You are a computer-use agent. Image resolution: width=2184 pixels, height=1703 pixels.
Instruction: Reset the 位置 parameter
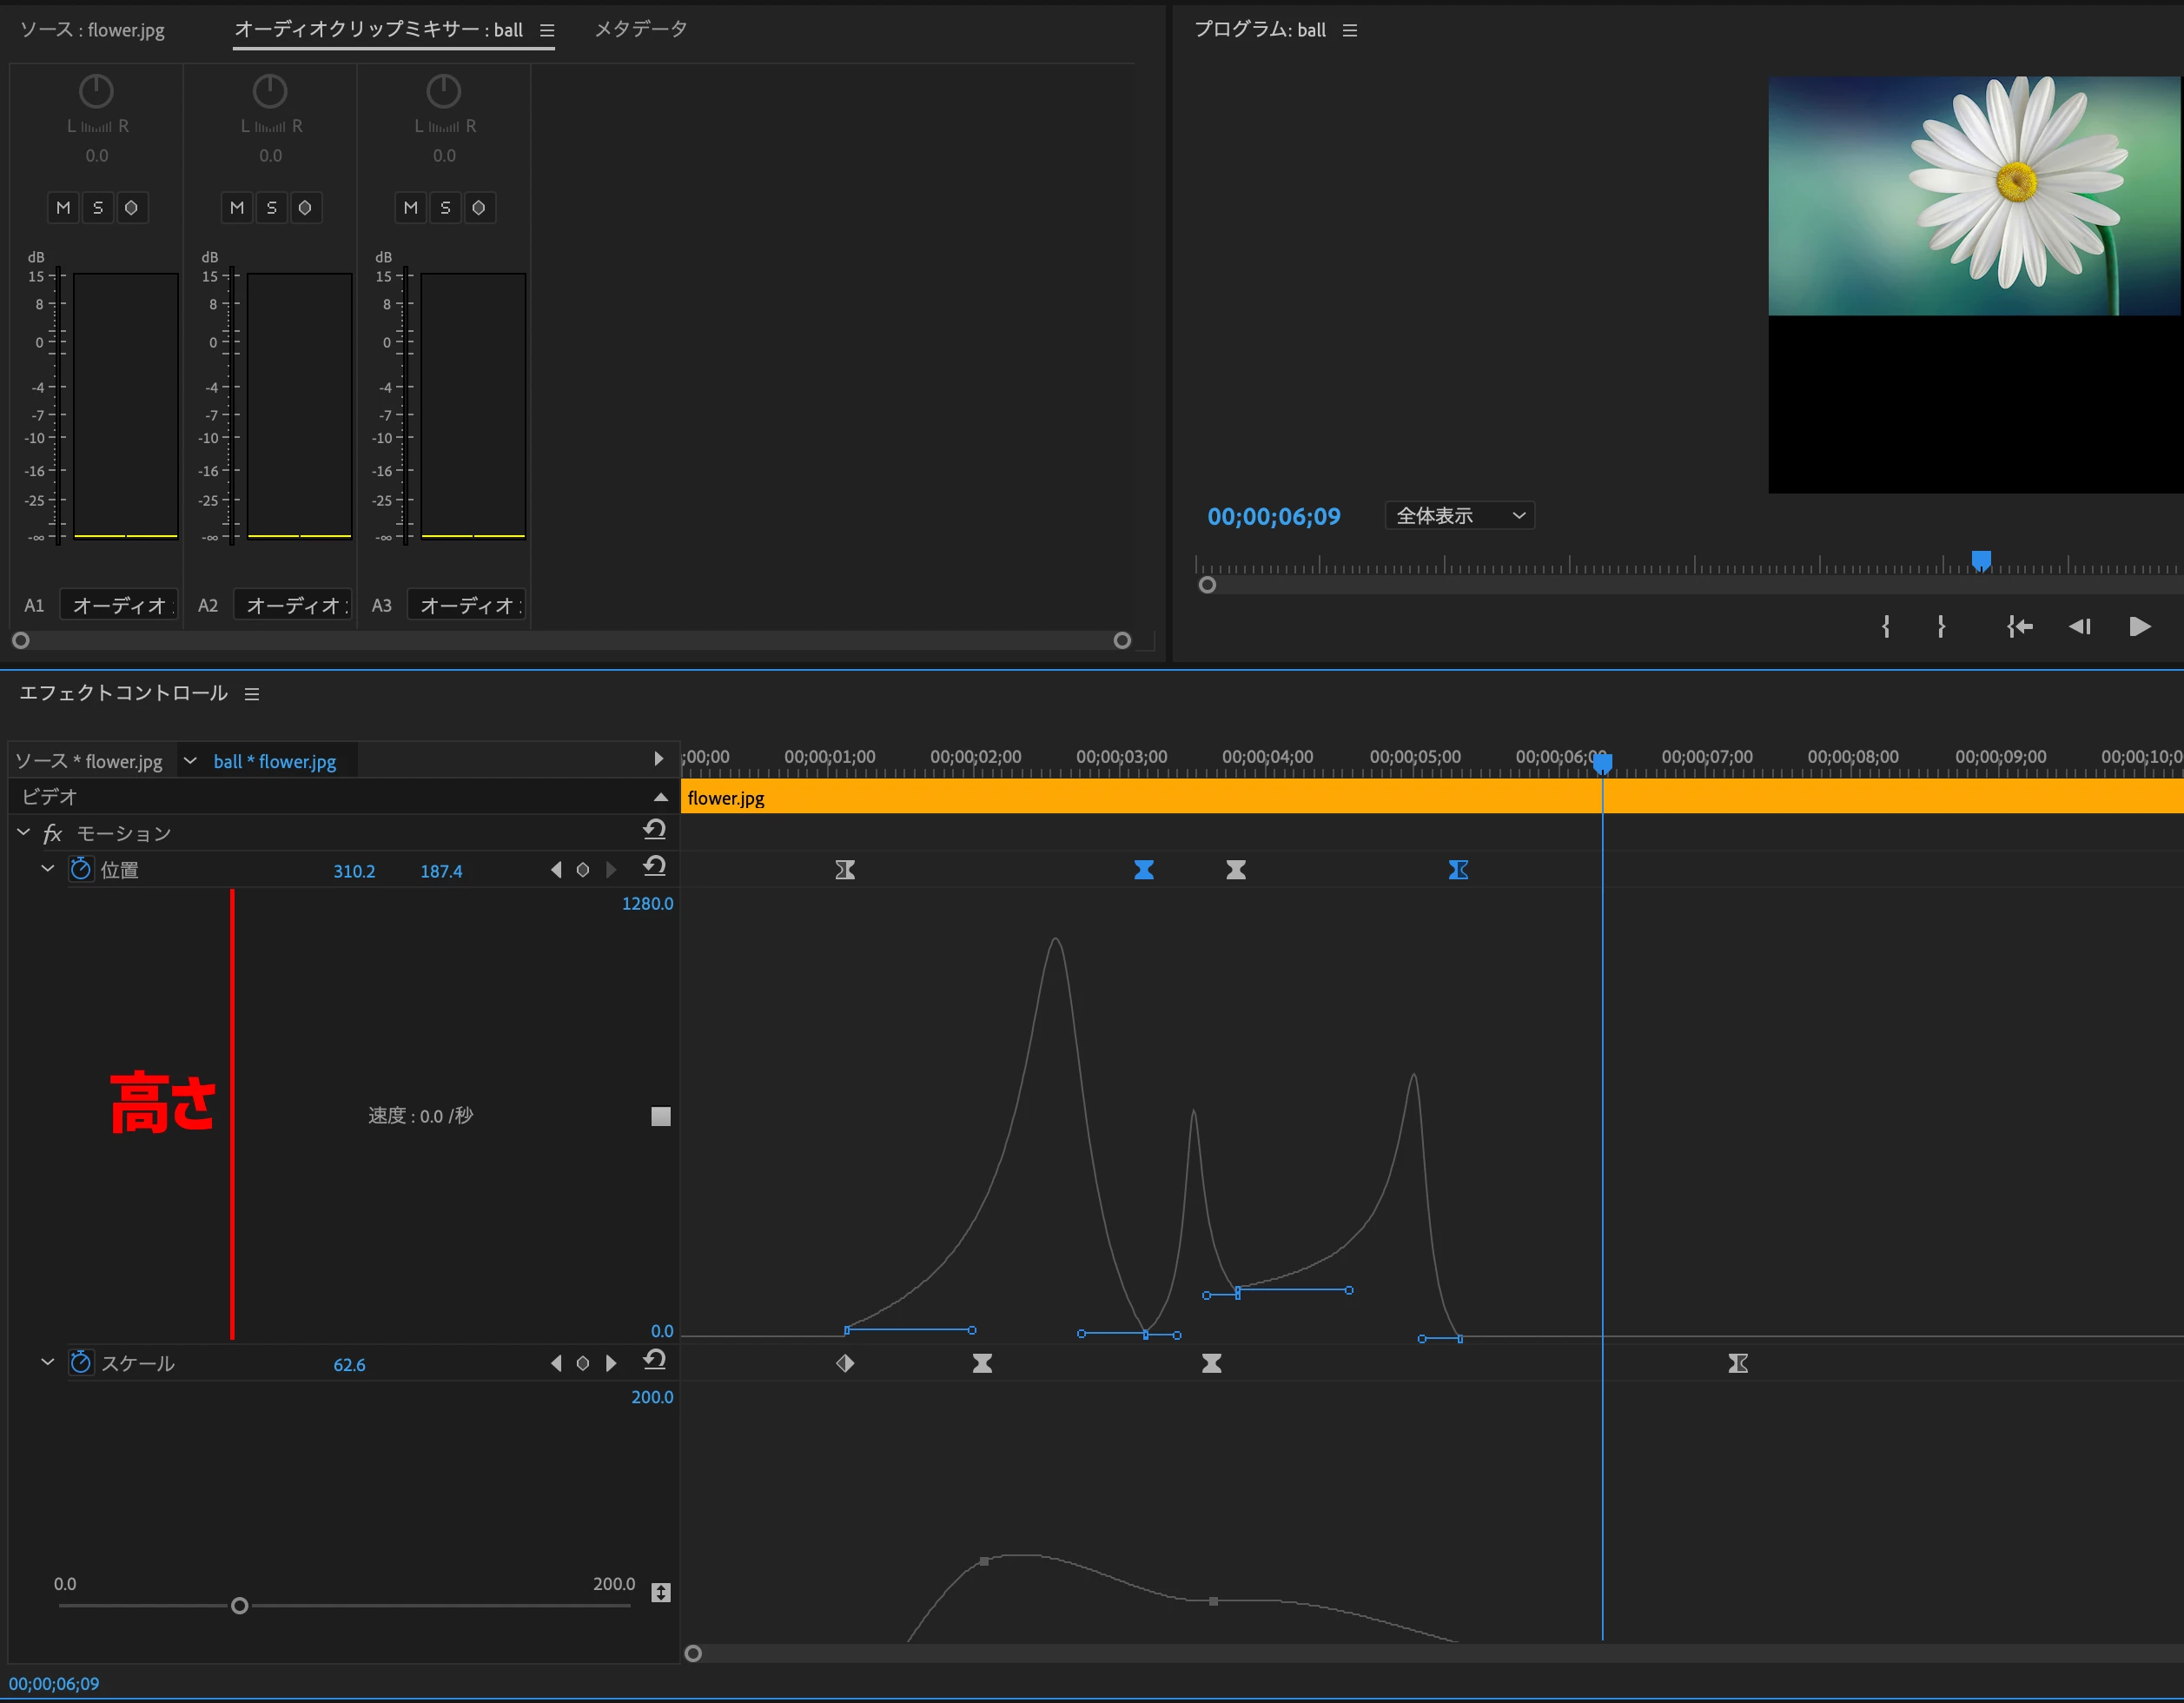(x=655, y=867)
